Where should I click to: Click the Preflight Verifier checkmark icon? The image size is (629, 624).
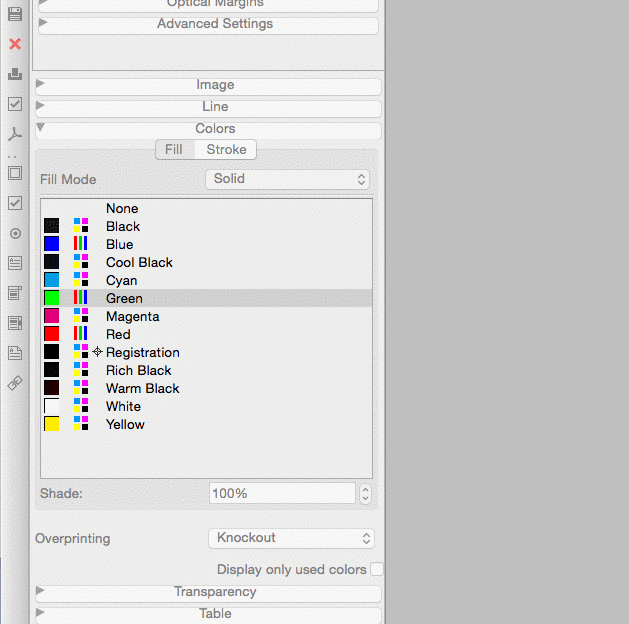(x=15, y=104)
